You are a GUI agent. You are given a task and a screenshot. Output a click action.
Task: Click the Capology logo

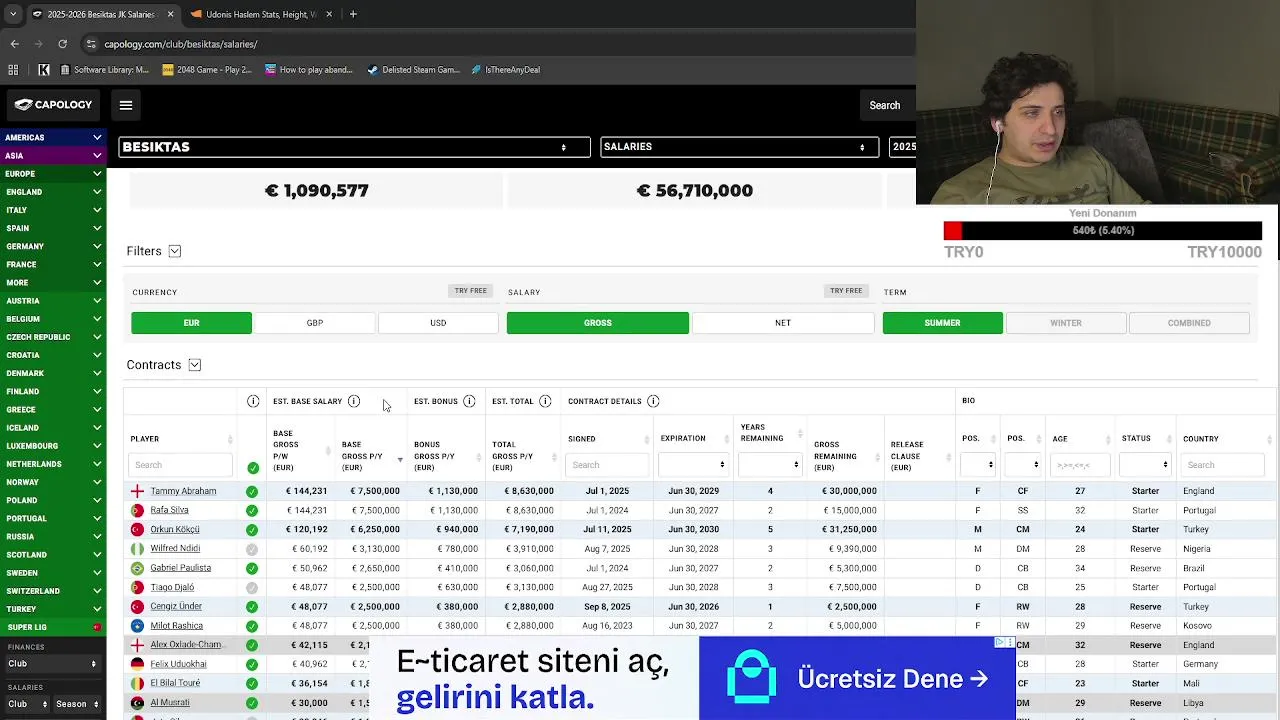coord(53,105)
